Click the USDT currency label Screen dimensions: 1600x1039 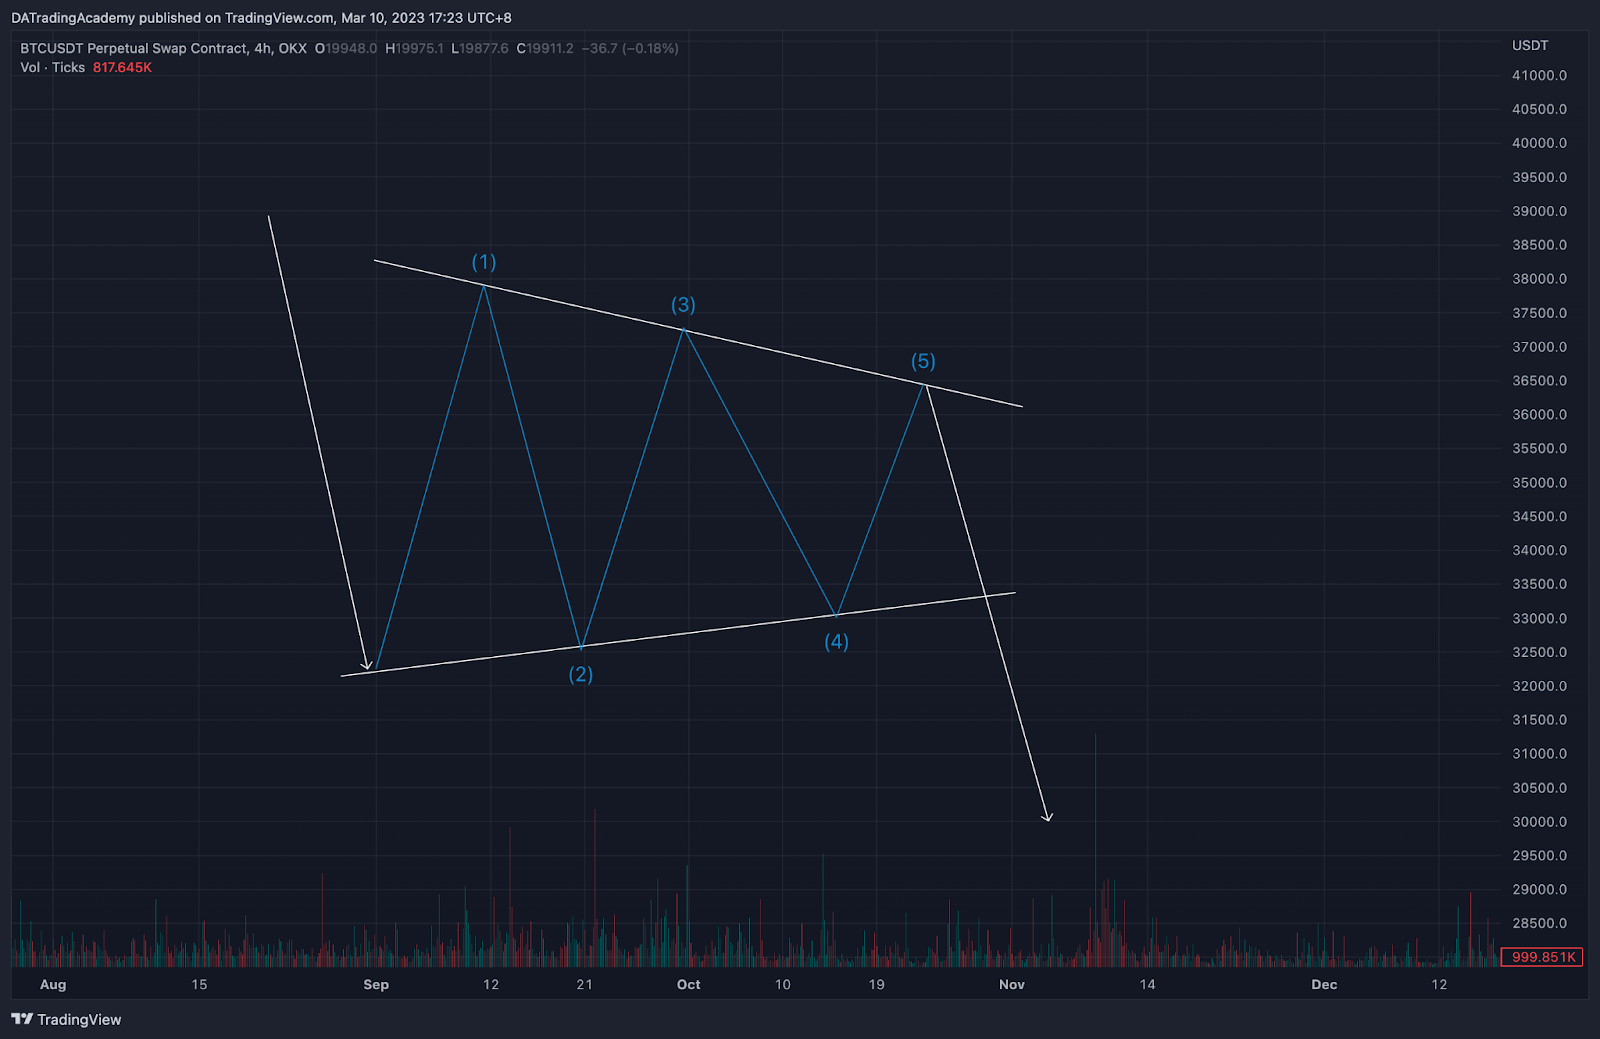(x=1530, y=45)
